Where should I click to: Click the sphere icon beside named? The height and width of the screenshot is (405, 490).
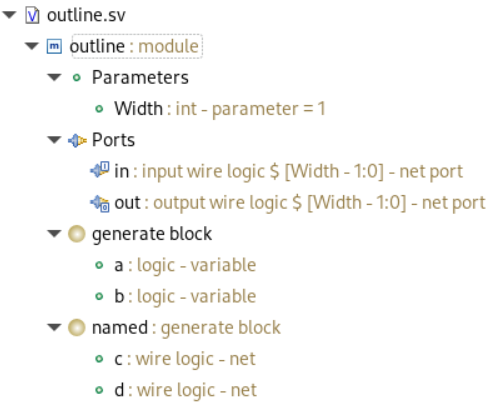tap(77, 327)
